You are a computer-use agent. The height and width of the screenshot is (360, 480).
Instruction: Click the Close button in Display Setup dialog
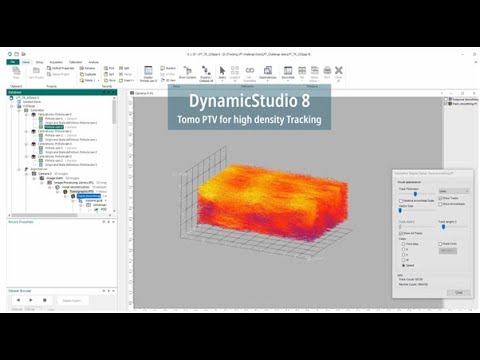tap(459, 292)
